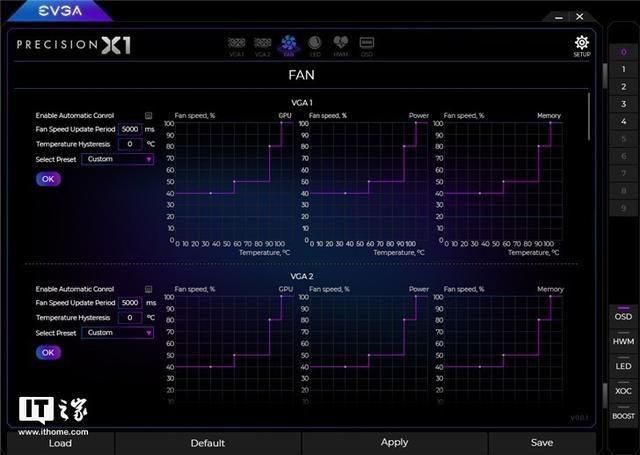Expand the VGA 1 Select Preset dropdown
Screen dimensions: 640x455
tap(118, 159)
